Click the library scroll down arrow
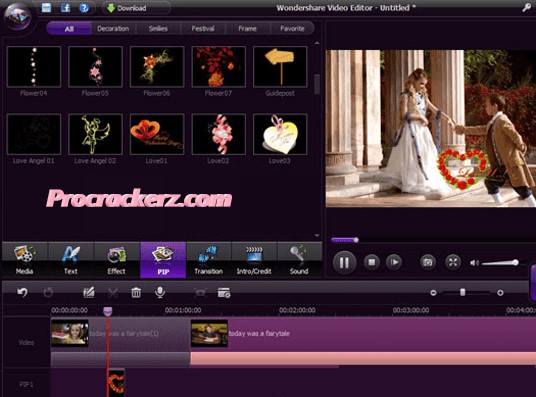The image size is (536, 397). click(x=317, y=235)
